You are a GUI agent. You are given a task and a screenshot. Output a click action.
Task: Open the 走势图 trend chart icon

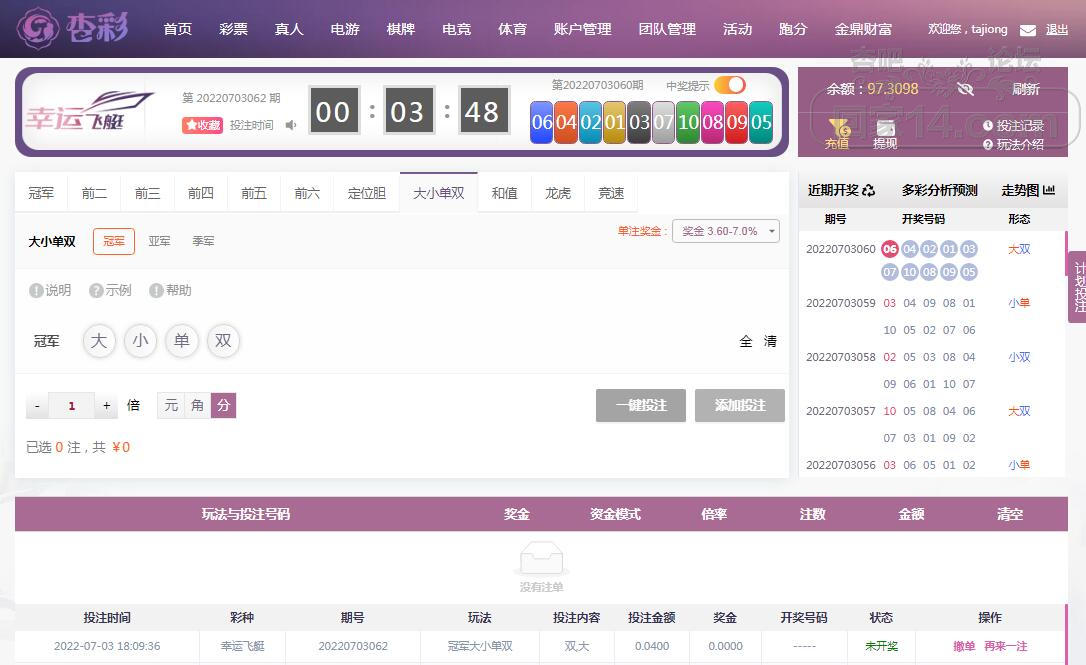click(x=1049, y=190)
